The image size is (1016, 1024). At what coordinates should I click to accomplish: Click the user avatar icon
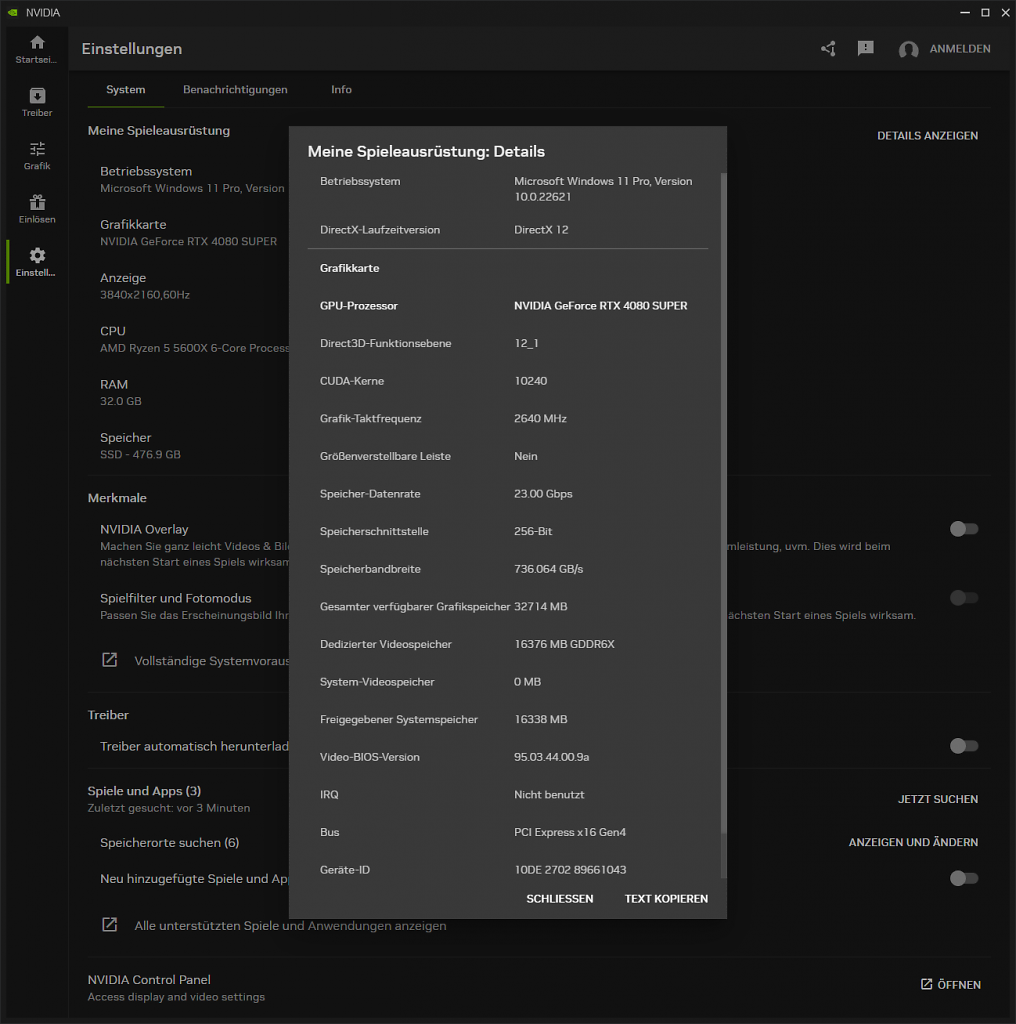click(908, 50)
